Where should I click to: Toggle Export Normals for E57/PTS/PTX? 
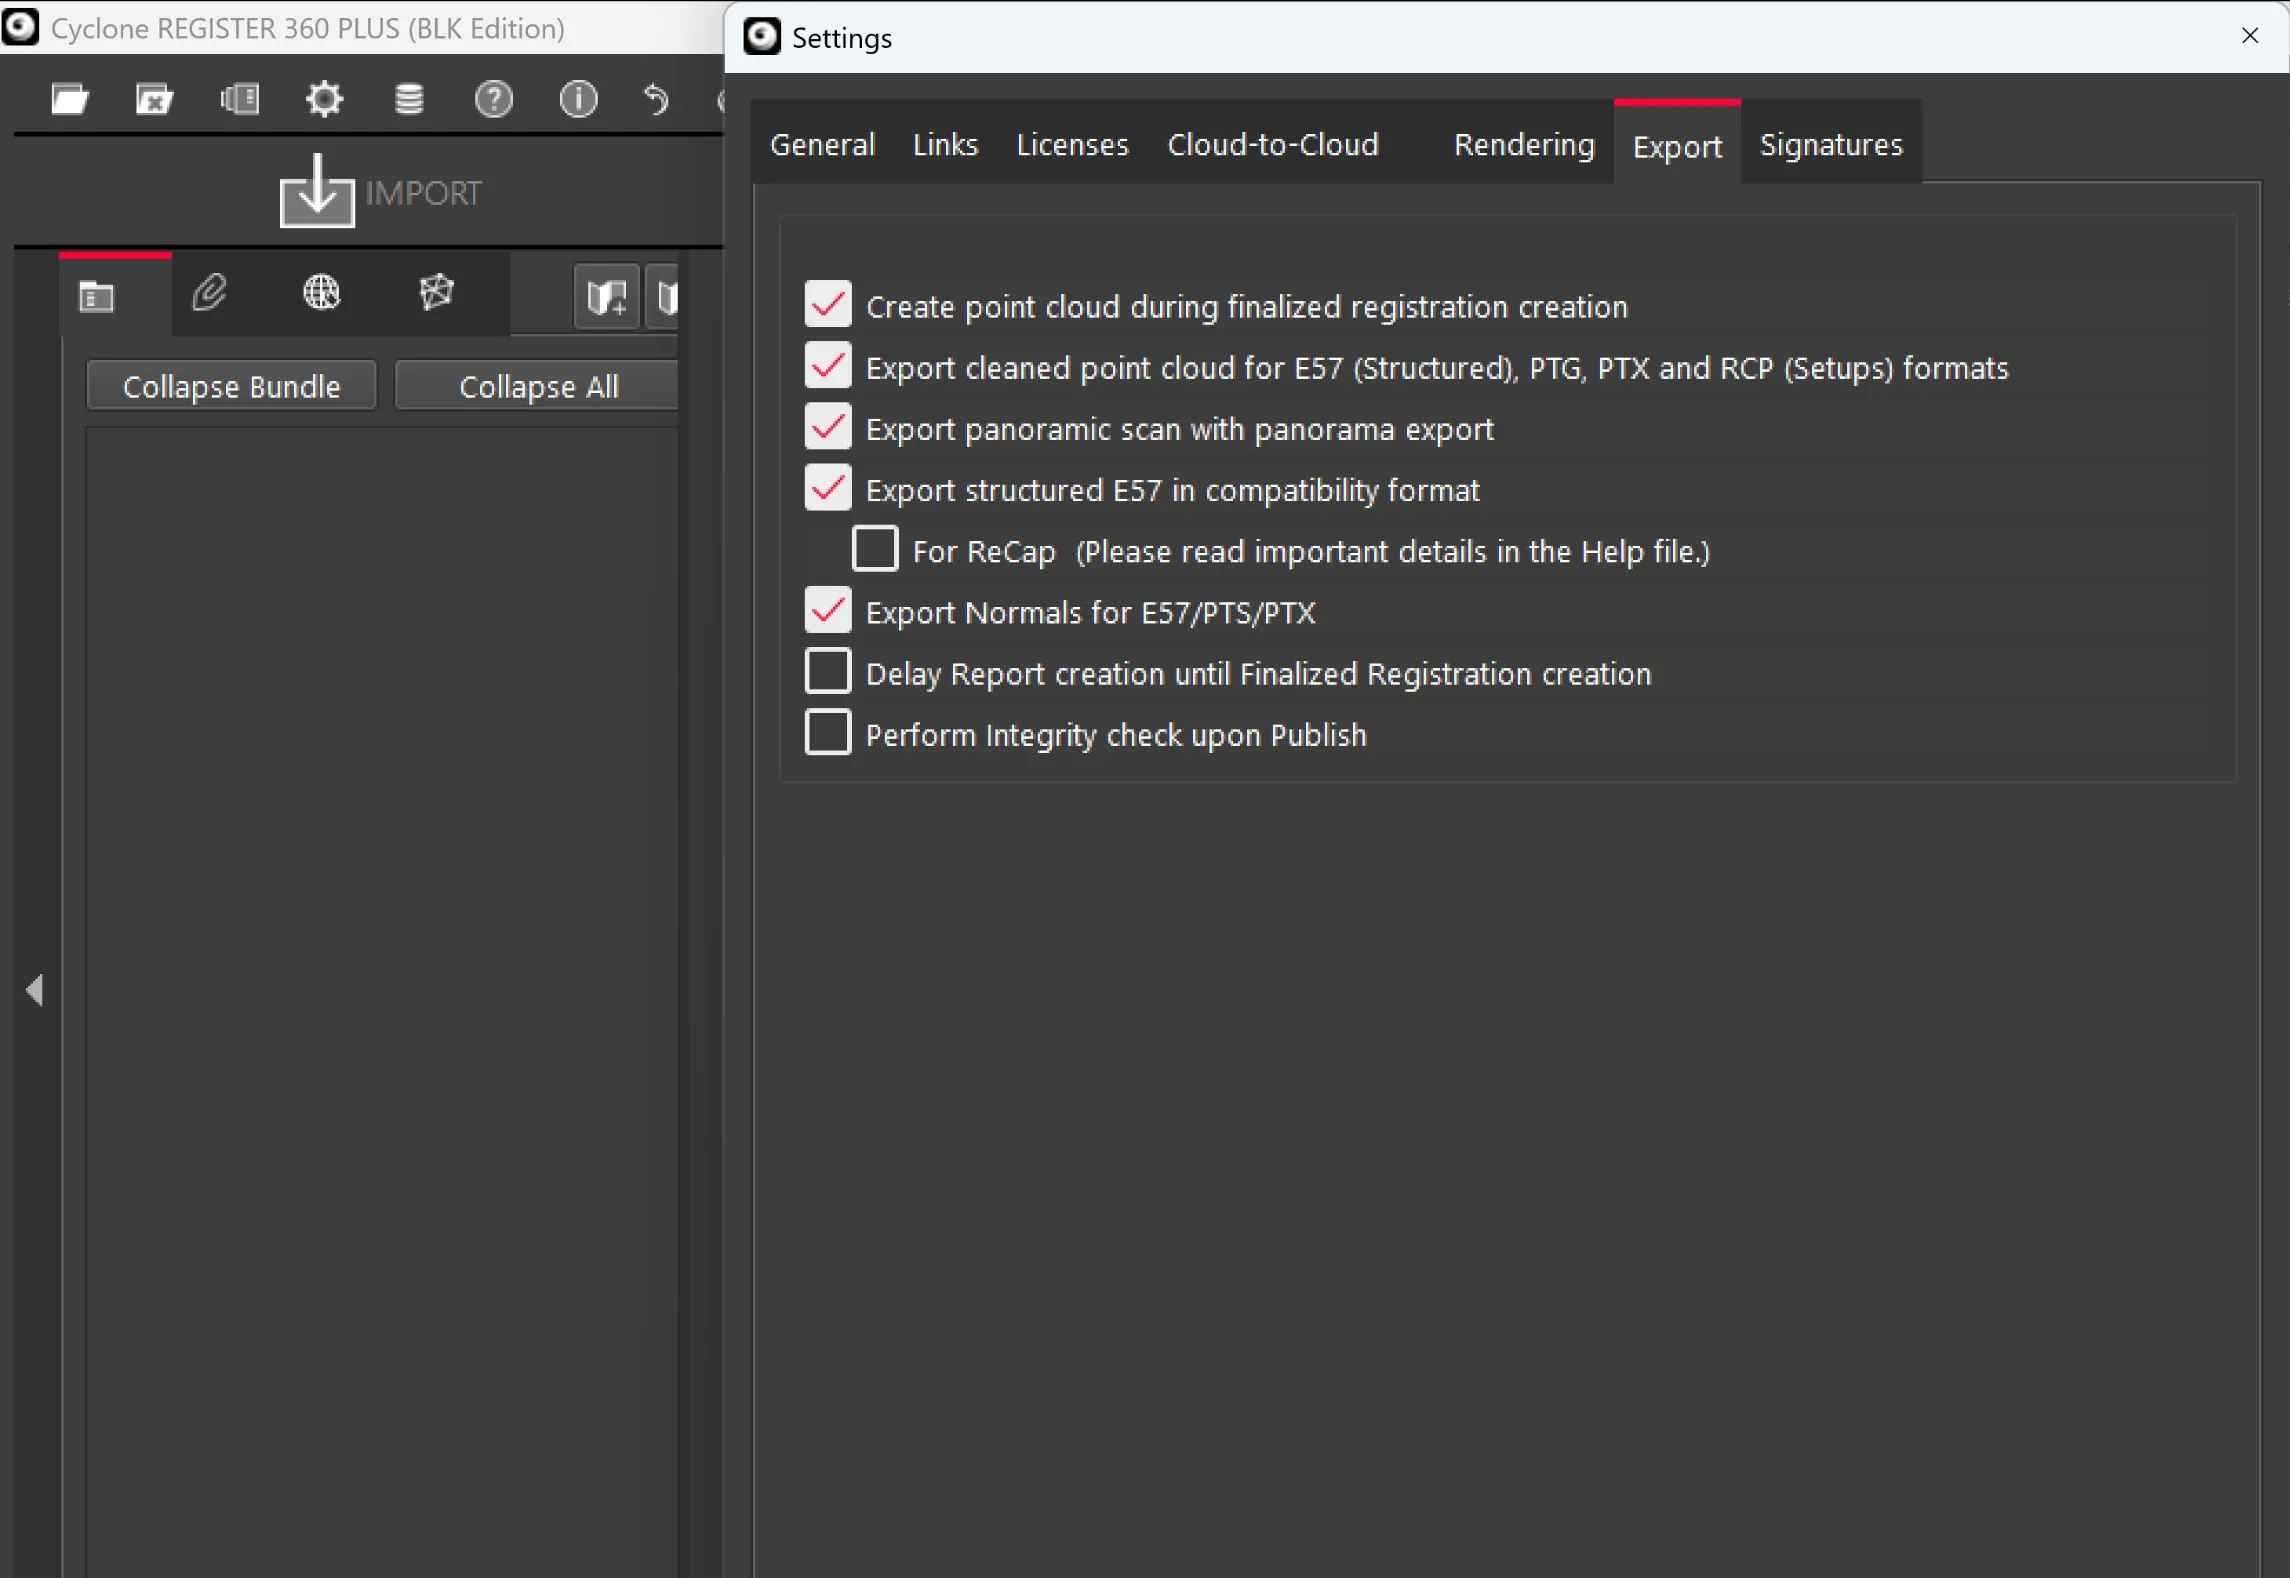(x=828, y=610)
